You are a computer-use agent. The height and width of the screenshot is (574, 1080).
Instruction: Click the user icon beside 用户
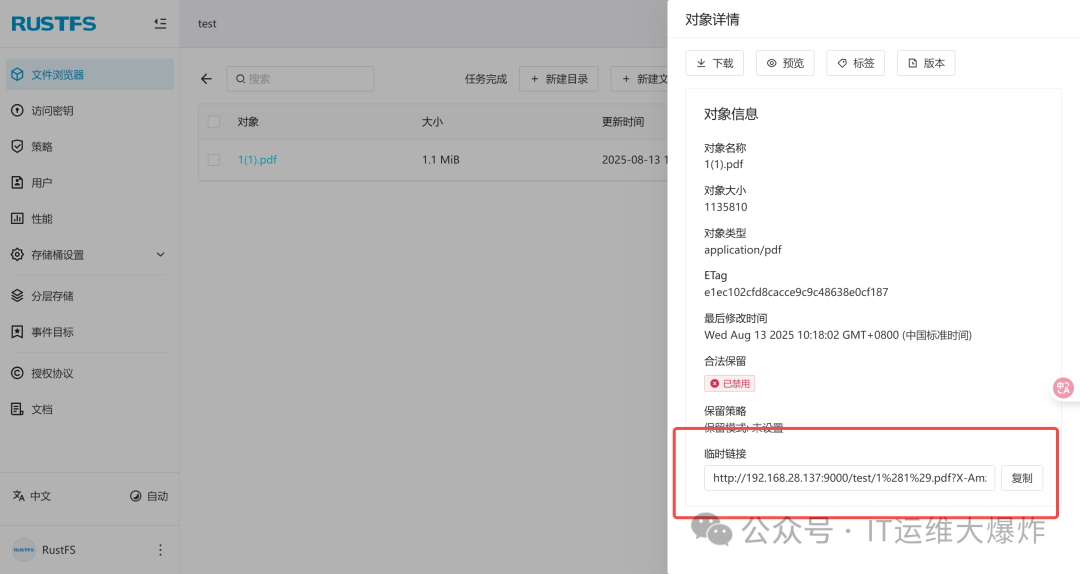[17, 183]
